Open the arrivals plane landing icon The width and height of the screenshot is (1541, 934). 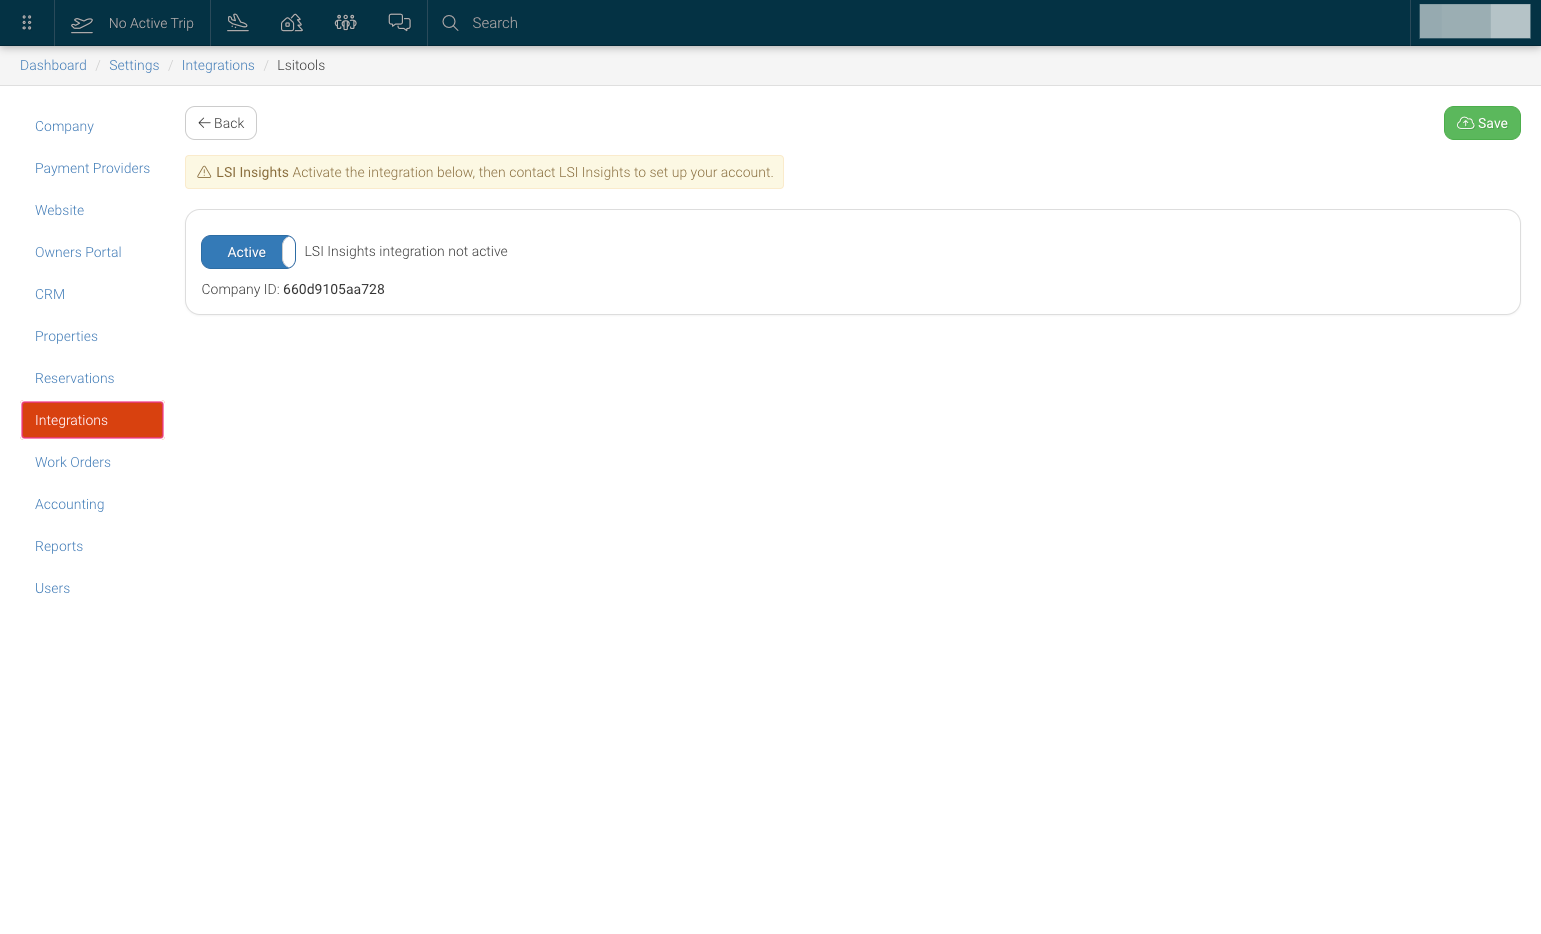pos(238,22)
